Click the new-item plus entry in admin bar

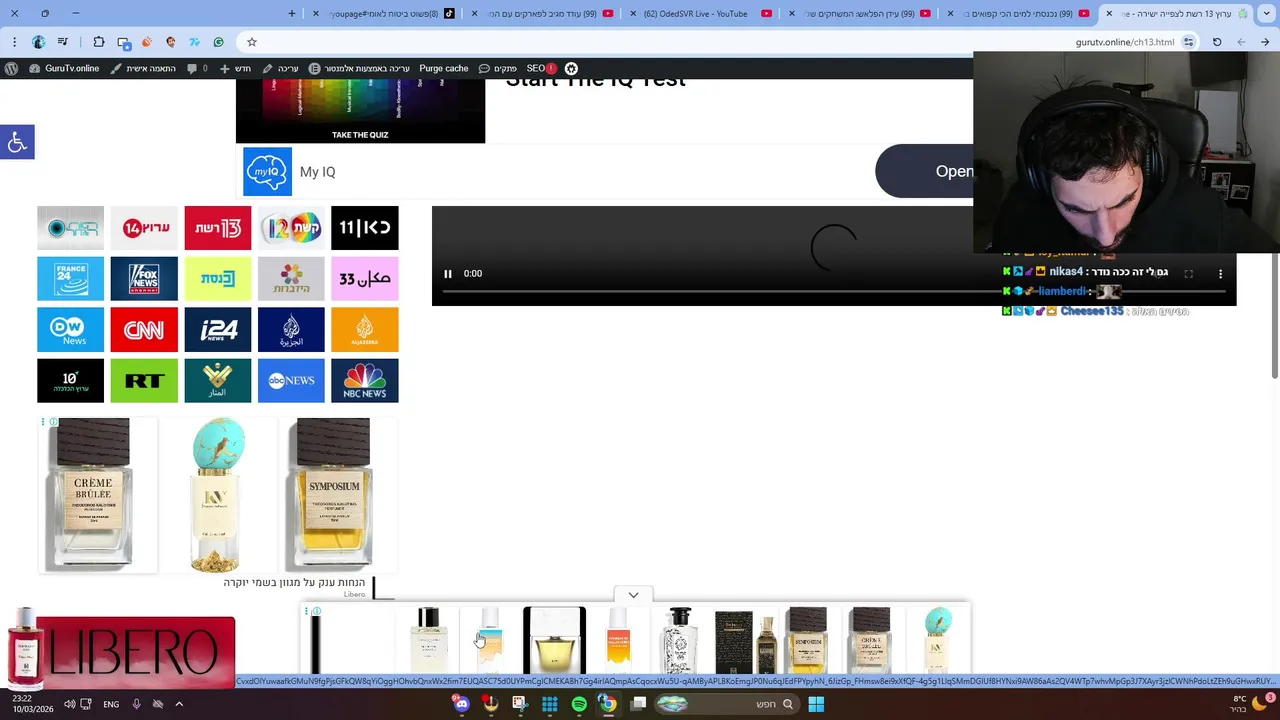(x=235, y=68)
